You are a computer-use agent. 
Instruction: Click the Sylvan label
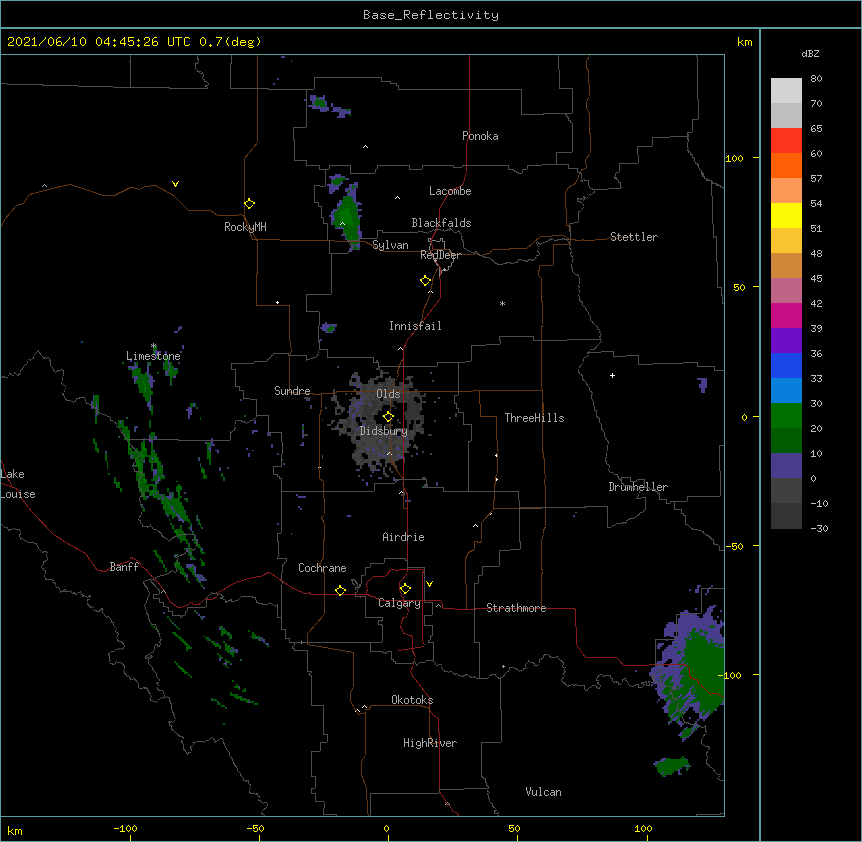(x=390, y=245)
